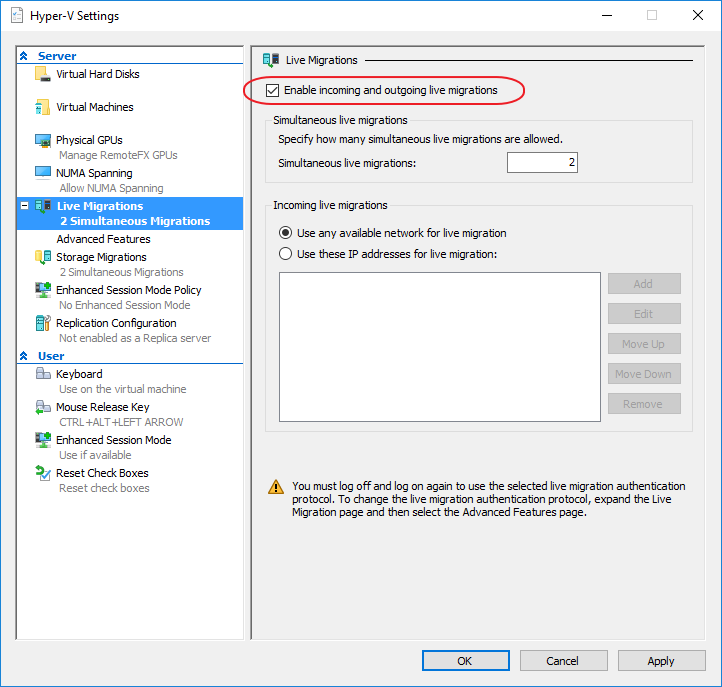
Task: Select Mouse Release Key settings
Action: pos(103,407)
